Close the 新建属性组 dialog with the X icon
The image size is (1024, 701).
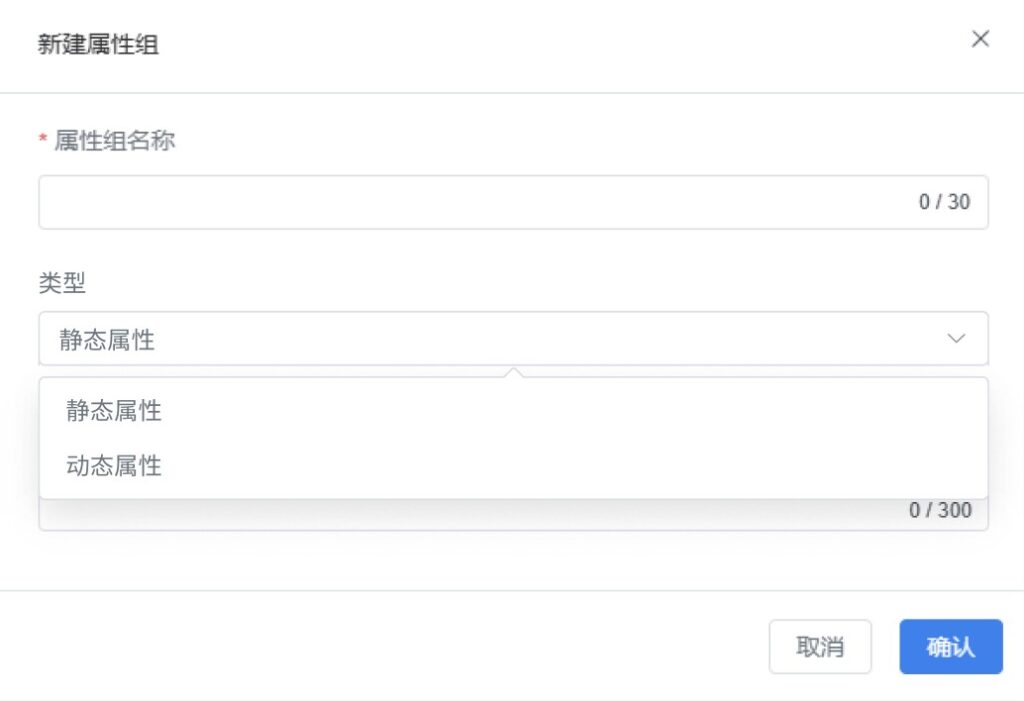[x=980, y=39]
